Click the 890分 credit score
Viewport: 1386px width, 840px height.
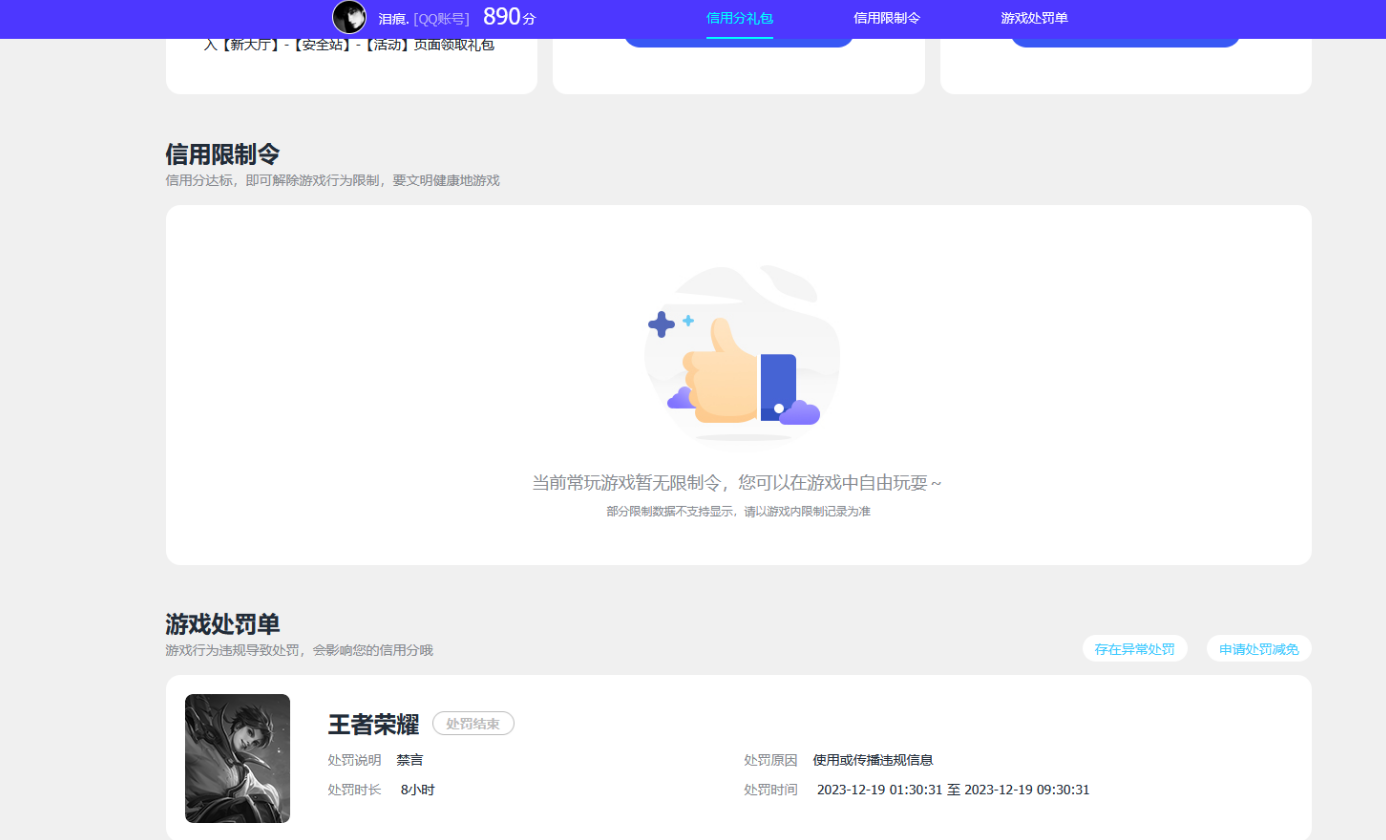coord(510,17)
